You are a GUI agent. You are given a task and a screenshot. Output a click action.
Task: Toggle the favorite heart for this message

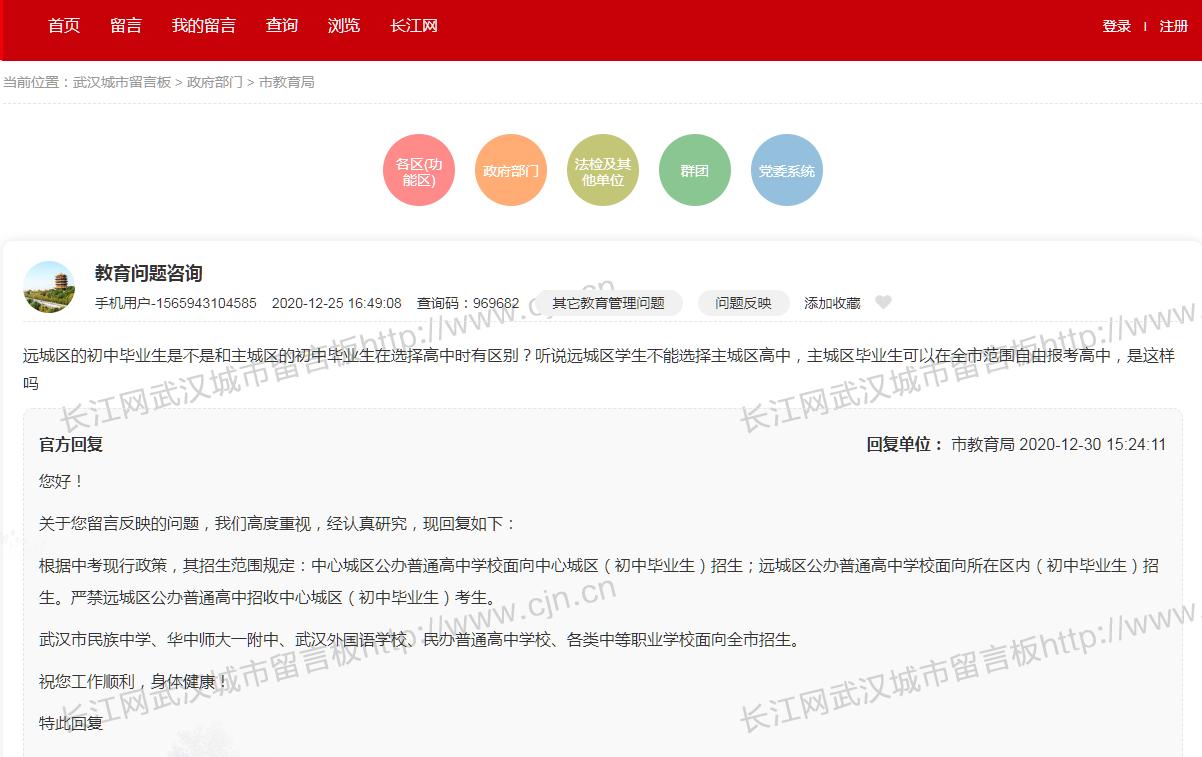pyautogui.click(x=884, y=302)
